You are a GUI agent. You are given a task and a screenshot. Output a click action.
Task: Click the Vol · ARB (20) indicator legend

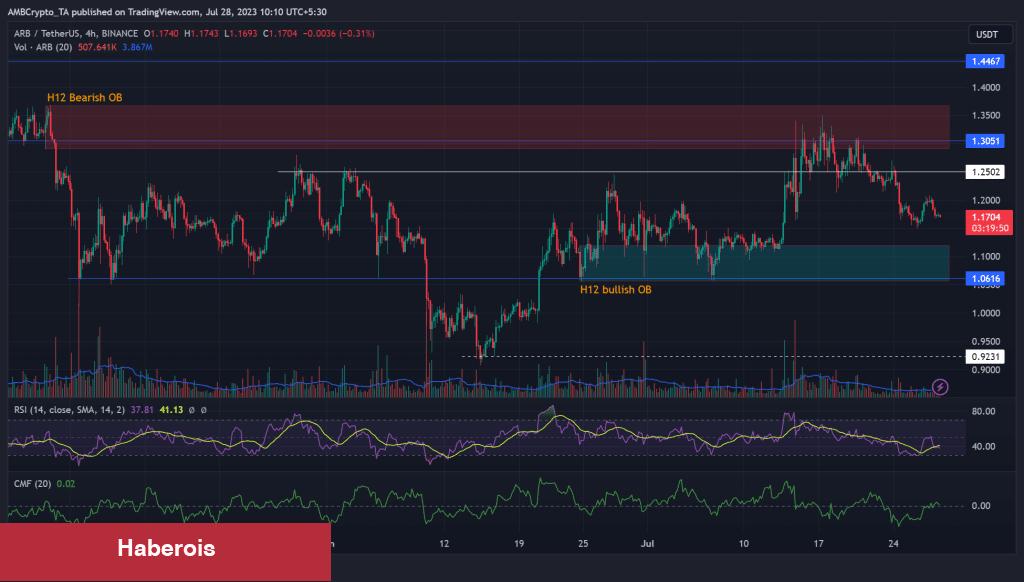(x=43, y=47)
